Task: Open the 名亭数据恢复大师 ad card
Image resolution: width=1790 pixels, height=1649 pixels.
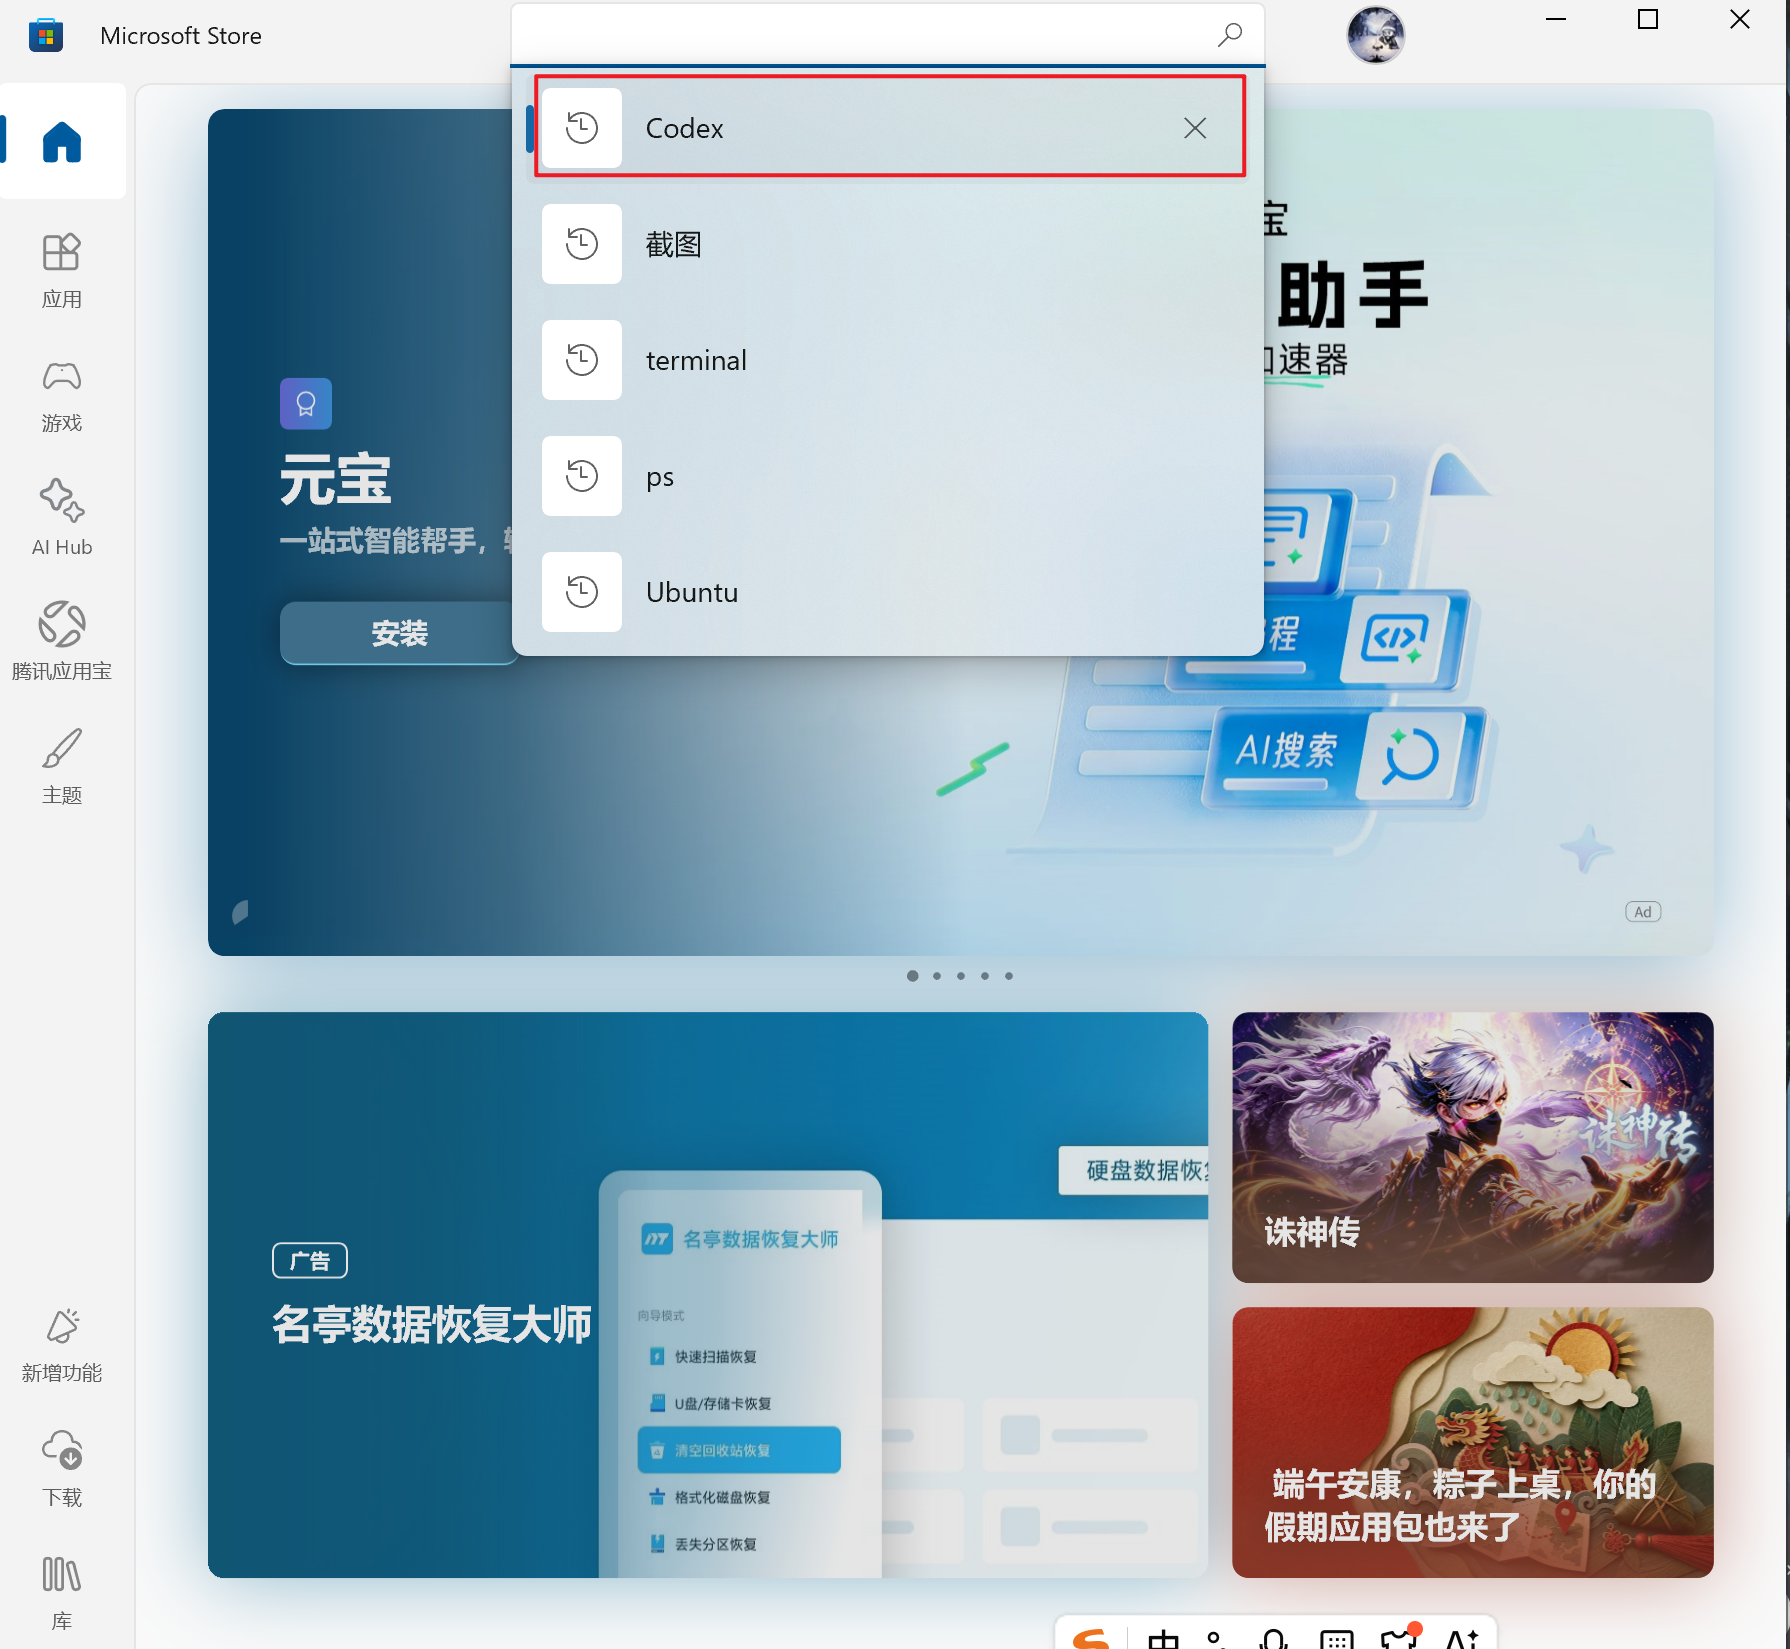Action: tap(708, 1295)
